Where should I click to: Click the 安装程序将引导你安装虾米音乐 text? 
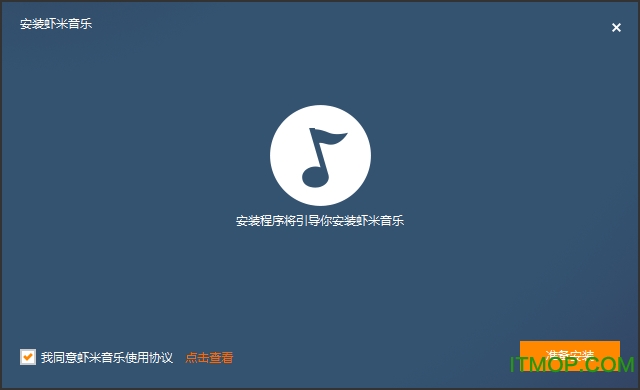pos(320,221)
